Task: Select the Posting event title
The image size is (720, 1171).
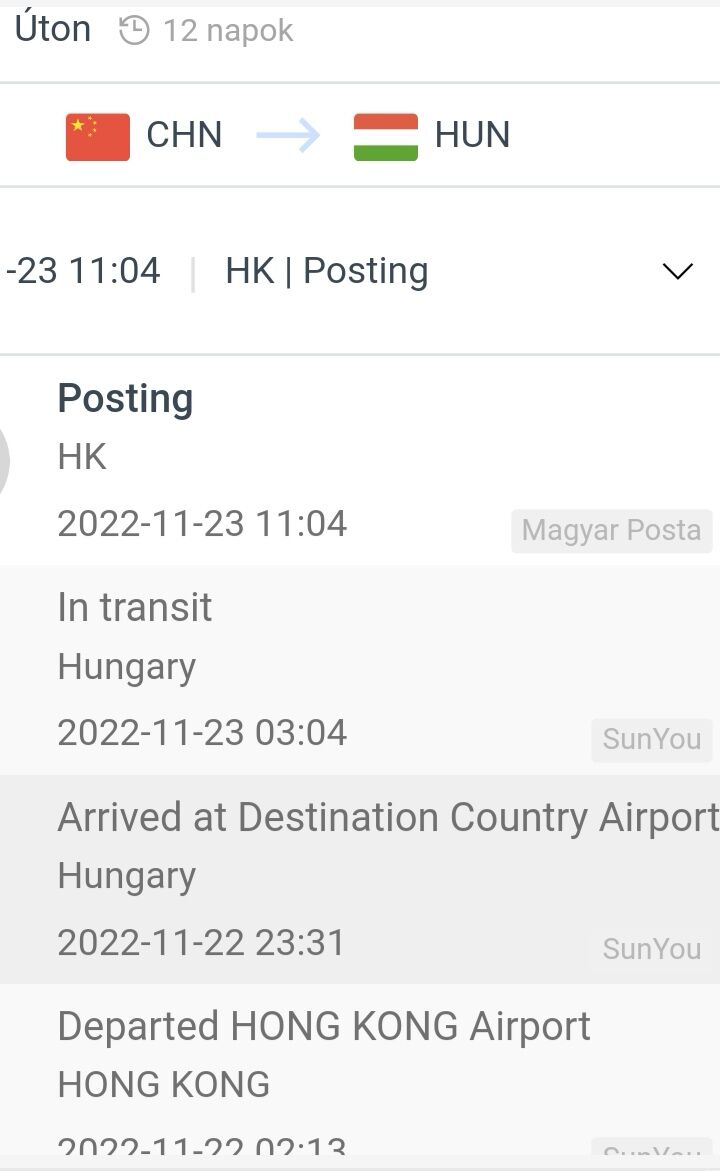Action: pos(125,398)
